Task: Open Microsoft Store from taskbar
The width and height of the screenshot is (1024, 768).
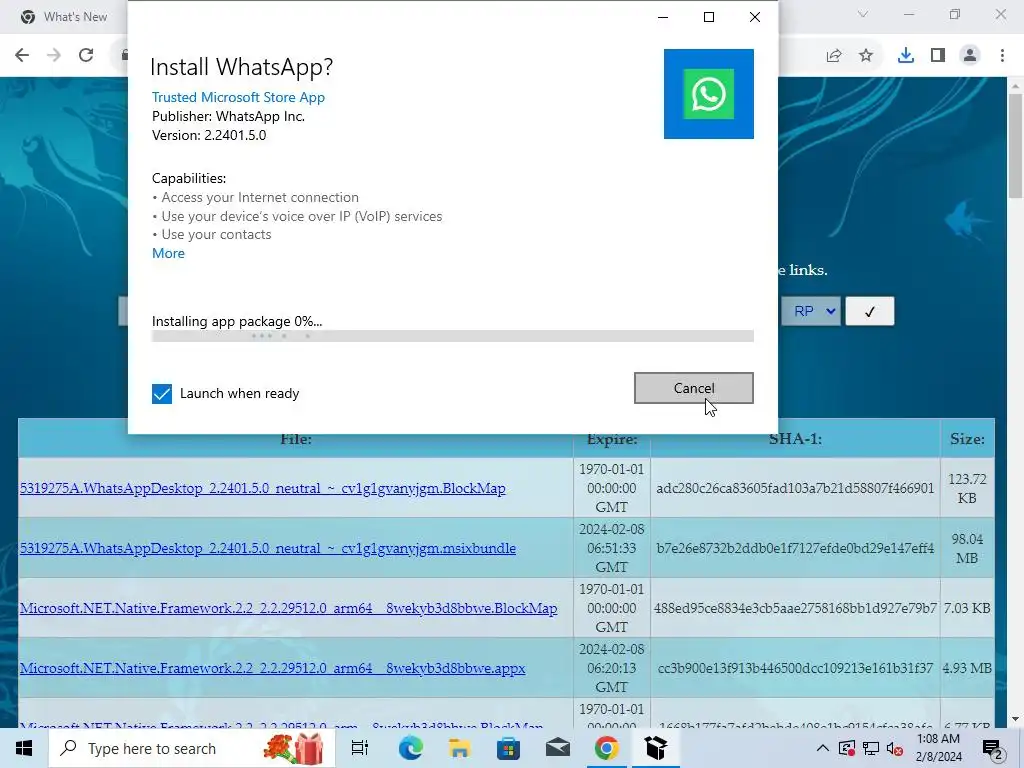Action: click(x=508, y=748)
